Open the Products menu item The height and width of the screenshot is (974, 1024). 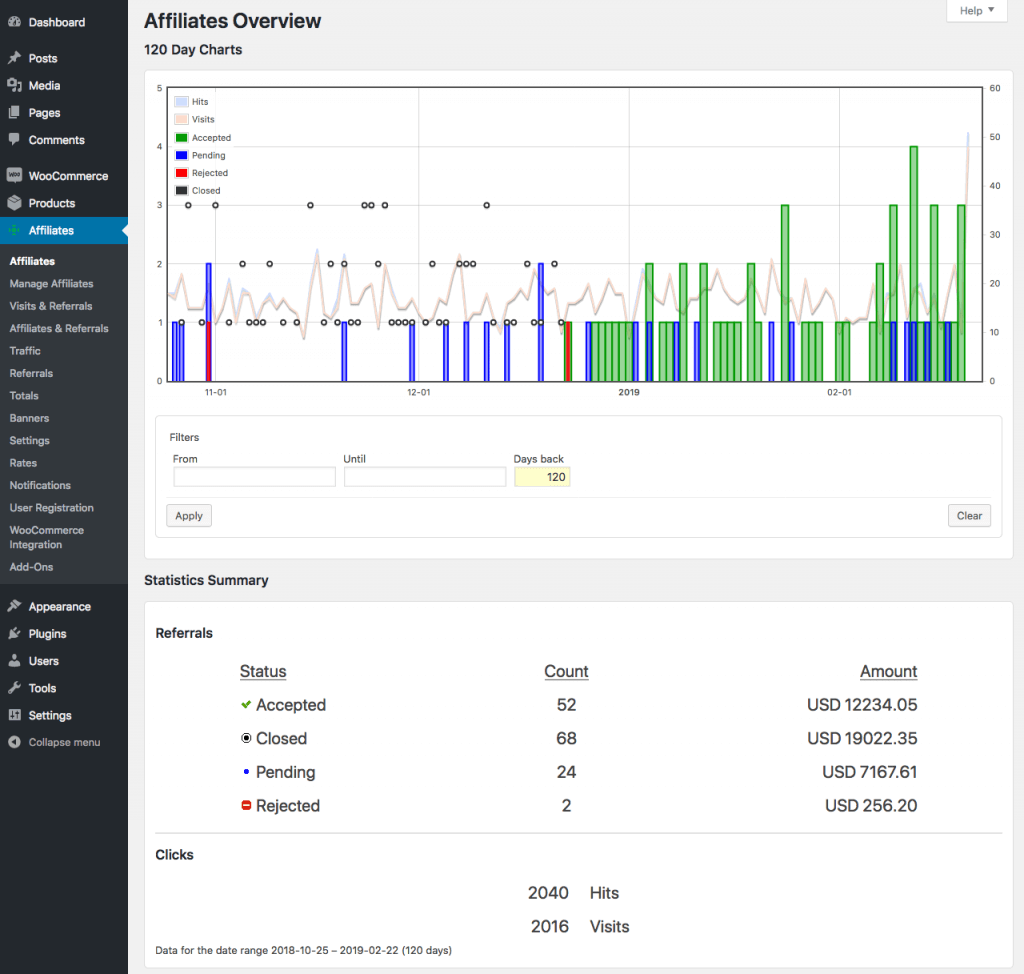[52, 203]
